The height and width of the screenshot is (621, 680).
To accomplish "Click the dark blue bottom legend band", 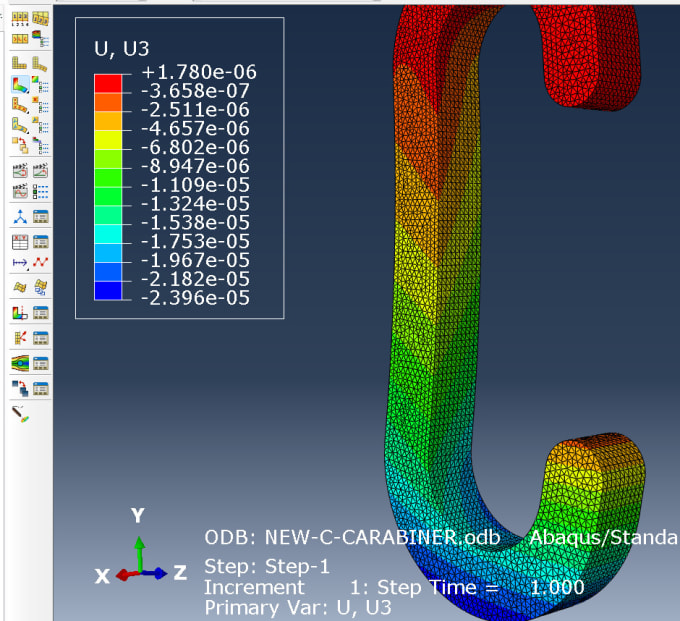I will click(108, 291).
